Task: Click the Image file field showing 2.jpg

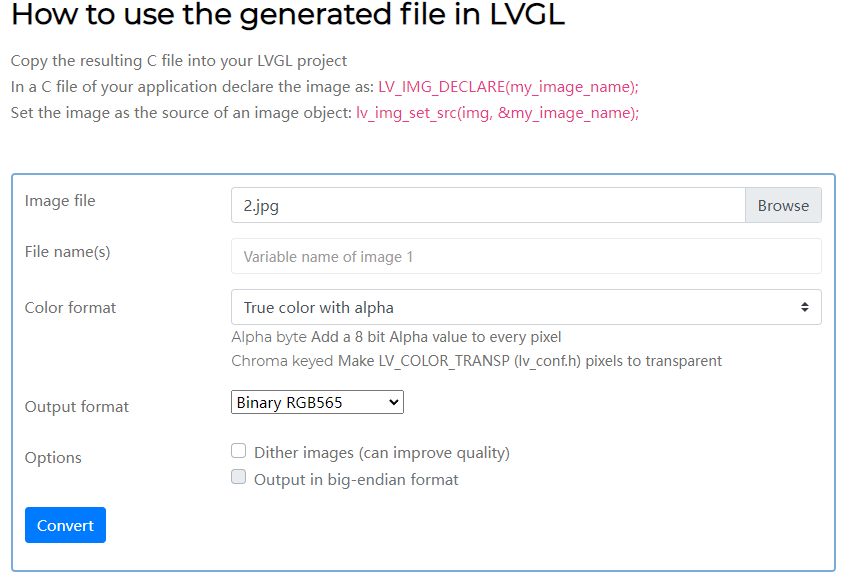Action: pos(486,204)
